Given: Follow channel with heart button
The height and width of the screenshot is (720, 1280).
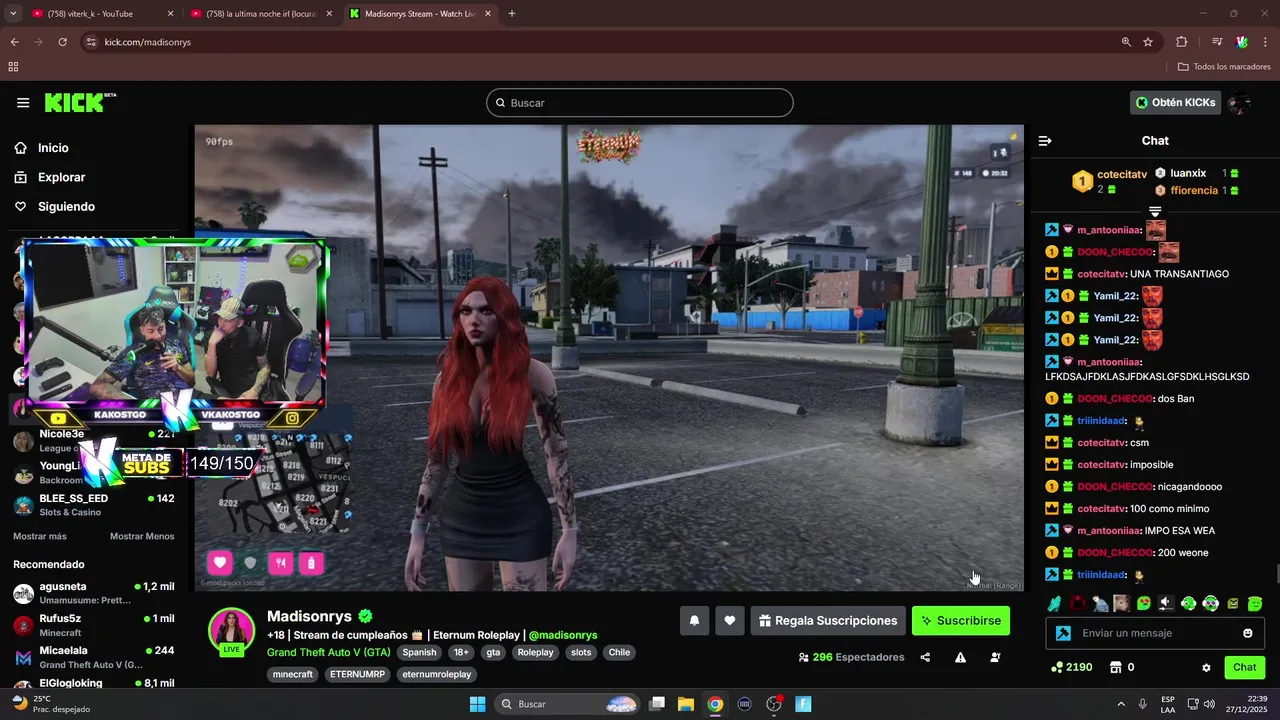Looking at the screenshot, I should (730, 620).
